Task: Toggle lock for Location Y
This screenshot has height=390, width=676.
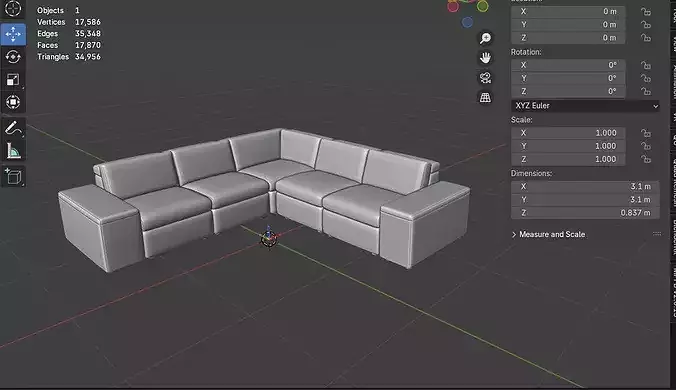Action: point(646,25)
